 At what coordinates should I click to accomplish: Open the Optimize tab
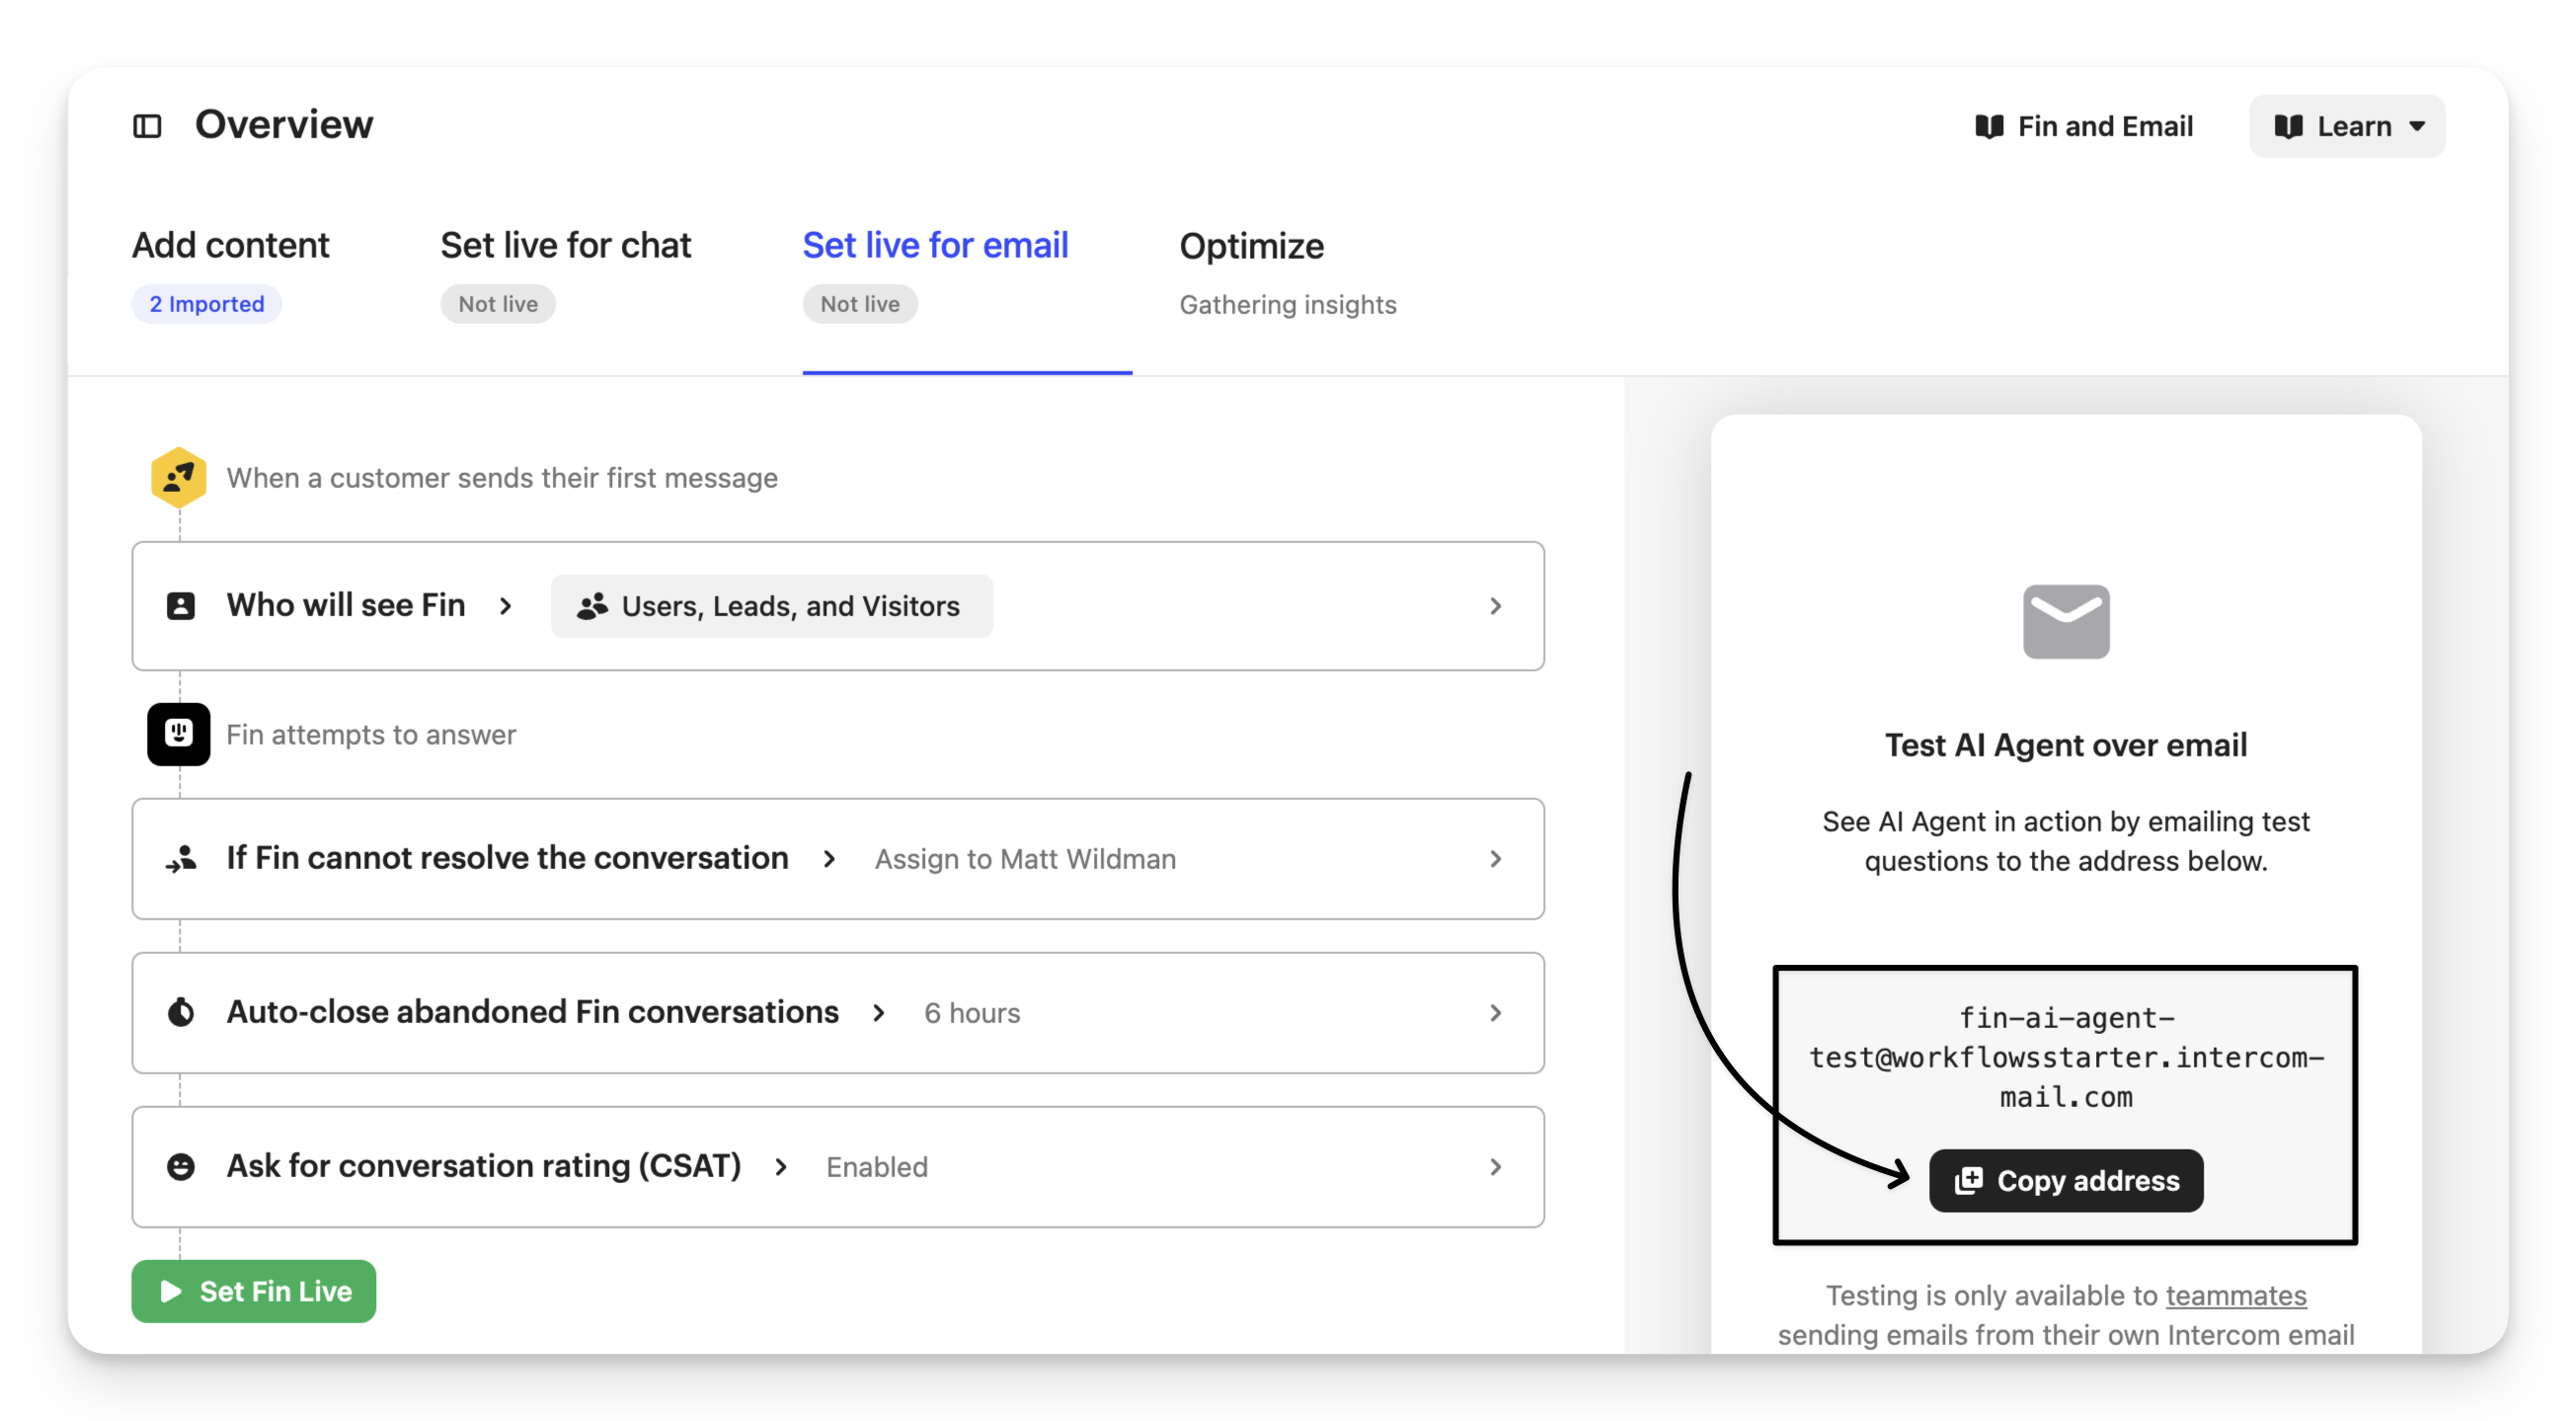click(1251, 246)
